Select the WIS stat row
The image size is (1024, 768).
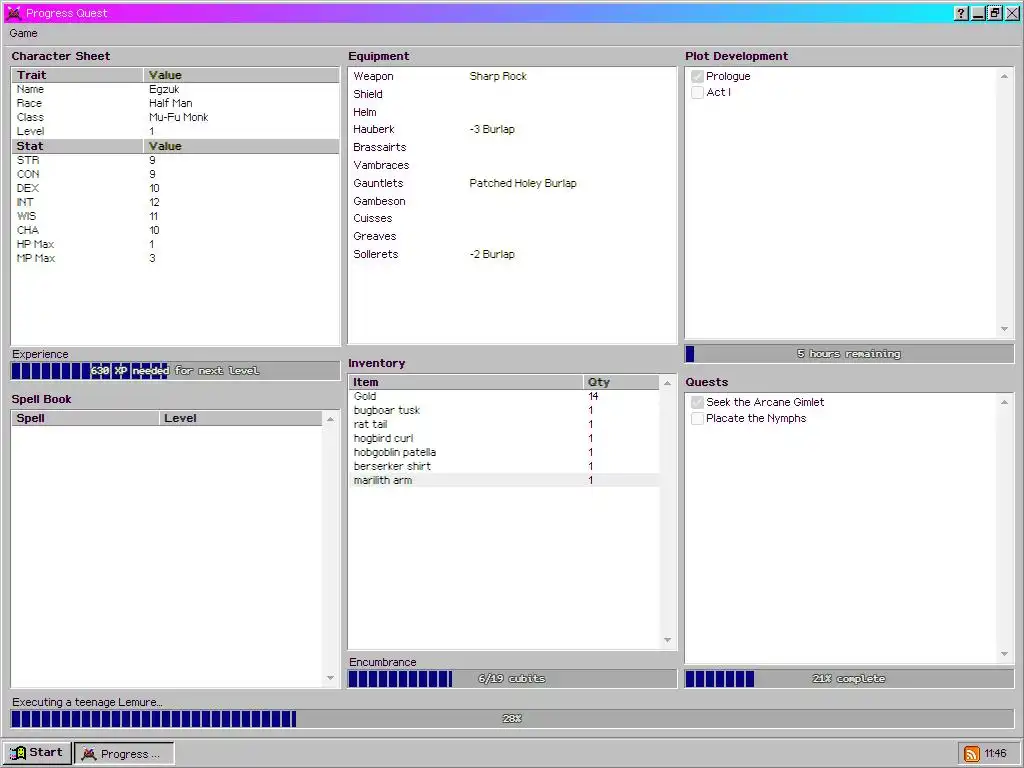(x=175, y=216)
